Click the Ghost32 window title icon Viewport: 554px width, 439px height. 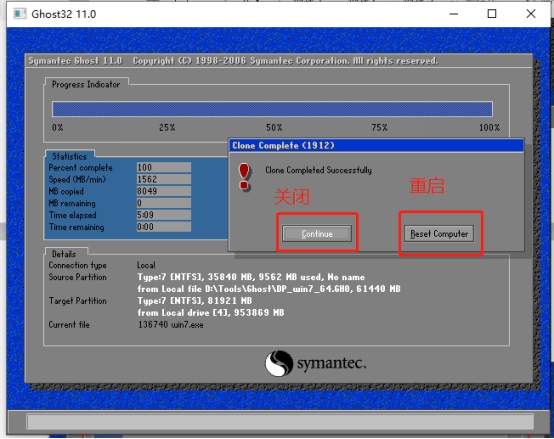[x=20, y=14]
